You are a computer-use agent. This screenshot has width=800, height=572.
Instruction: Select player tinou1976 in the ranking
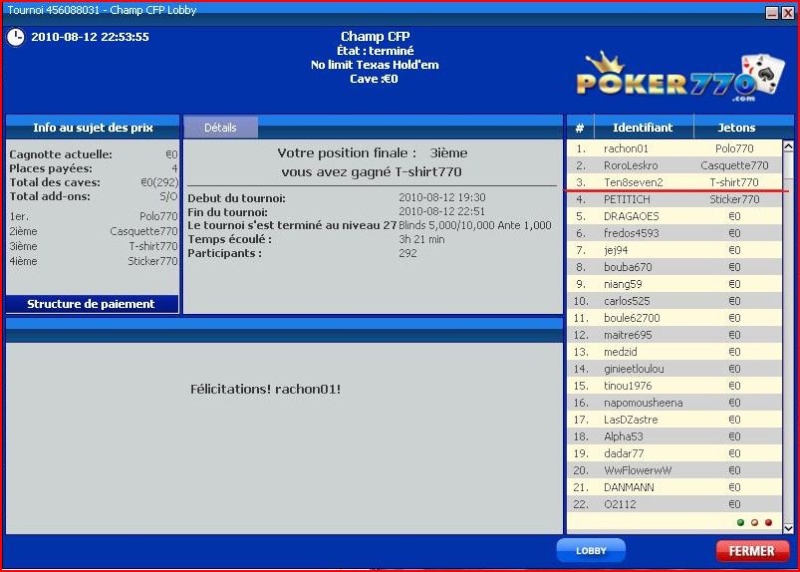[x=674, y=386]
